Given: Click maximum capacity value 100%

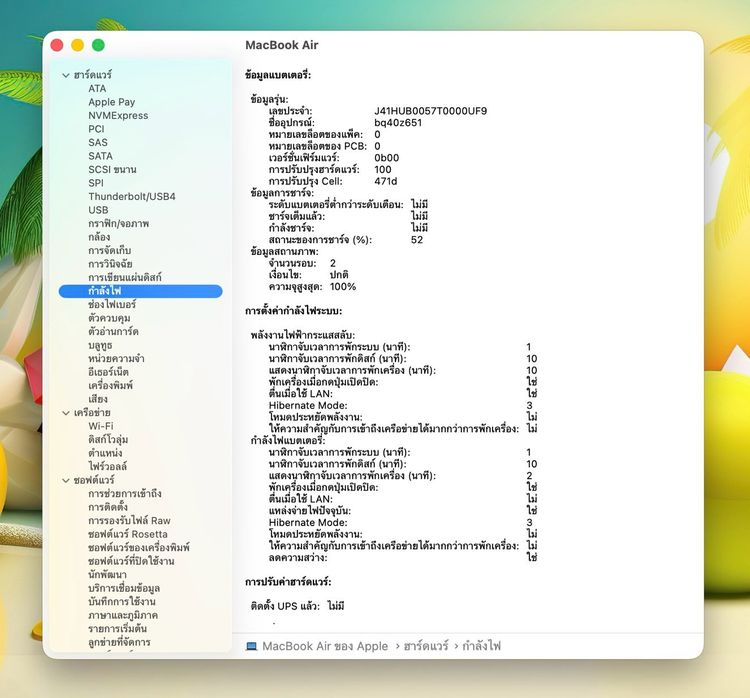Looking at the screenshot, I should coord(343,287).
